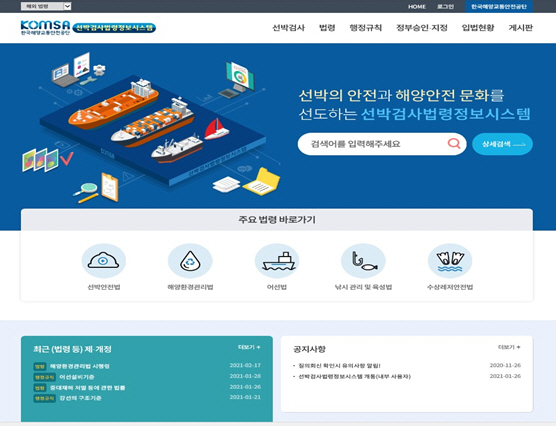
Task: Click the magnifier search icon
Action: point(454,144)
